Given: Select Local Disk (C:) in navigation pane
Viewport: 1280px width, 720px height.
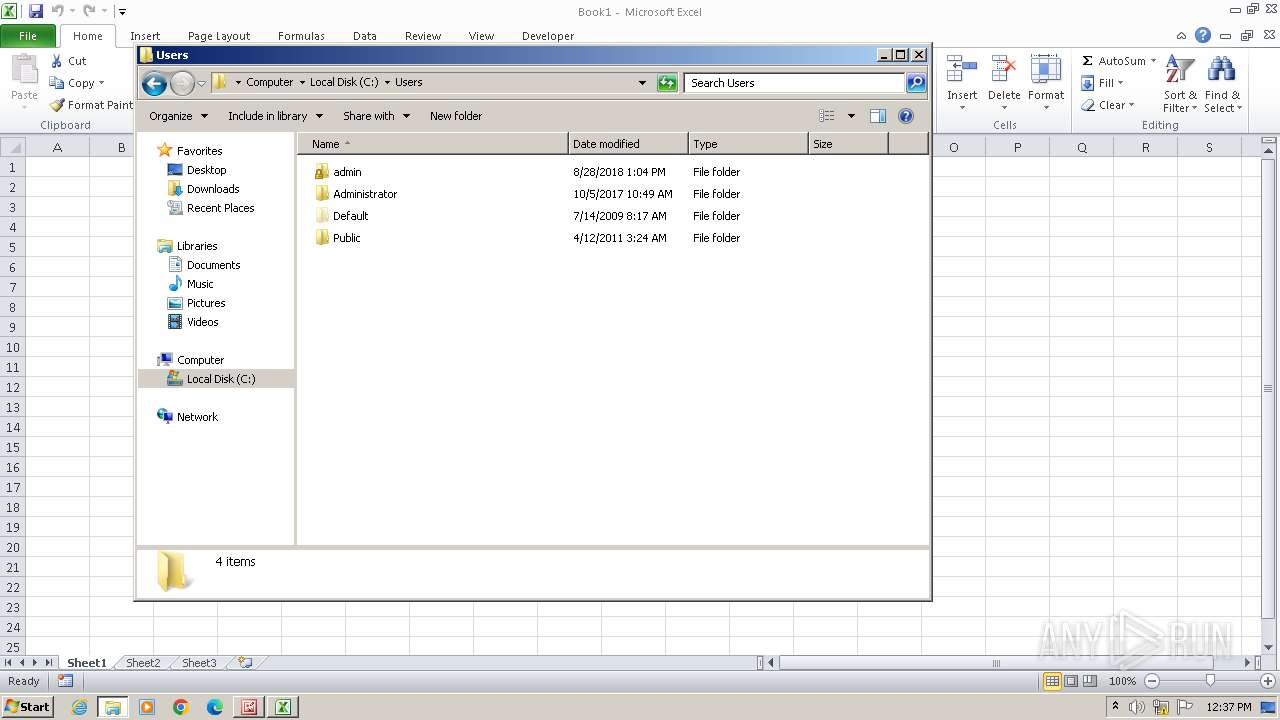Looking at the screenshot, I should [216, 379].
